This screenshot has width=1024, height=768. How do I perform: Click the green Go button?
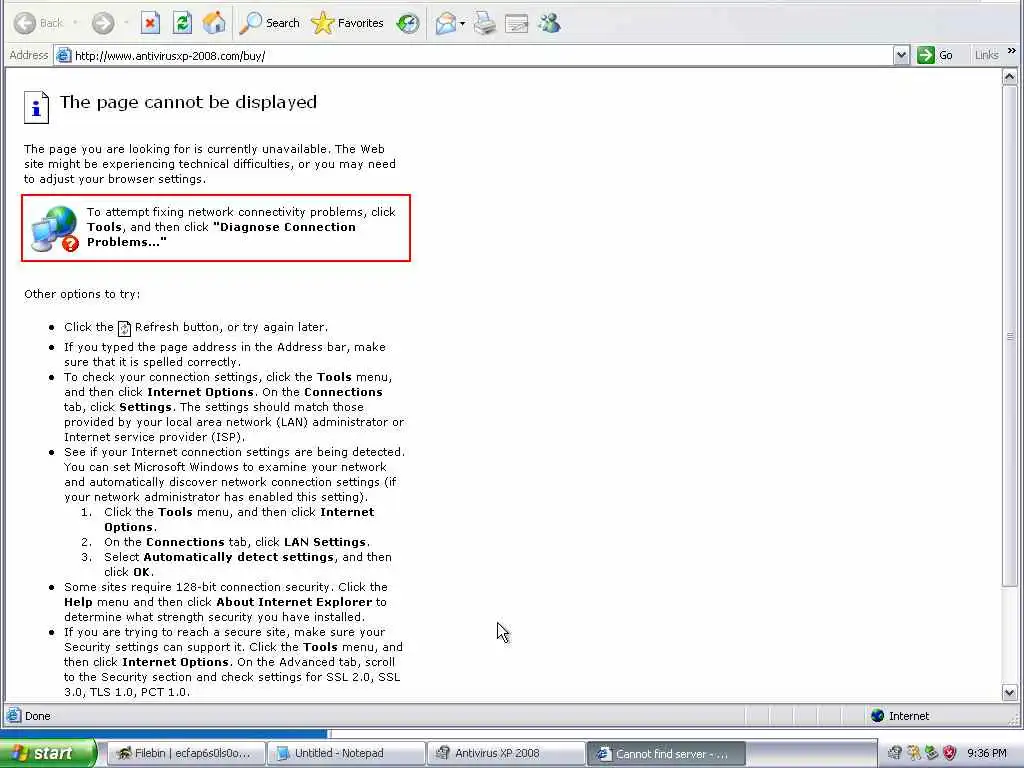(935, 56)
